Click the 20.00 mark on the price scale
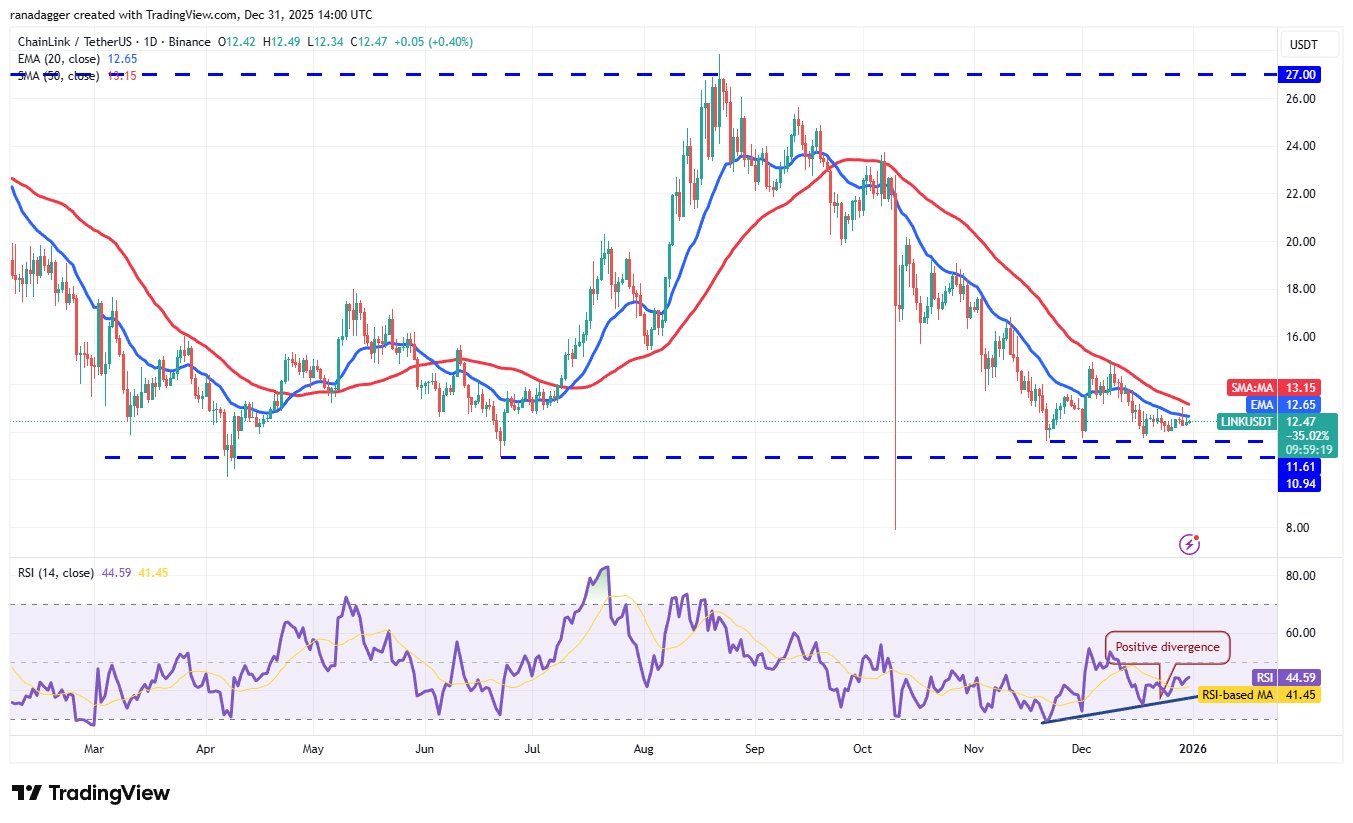This screenshot has height=823, width=1353. tap(1300, 241)
